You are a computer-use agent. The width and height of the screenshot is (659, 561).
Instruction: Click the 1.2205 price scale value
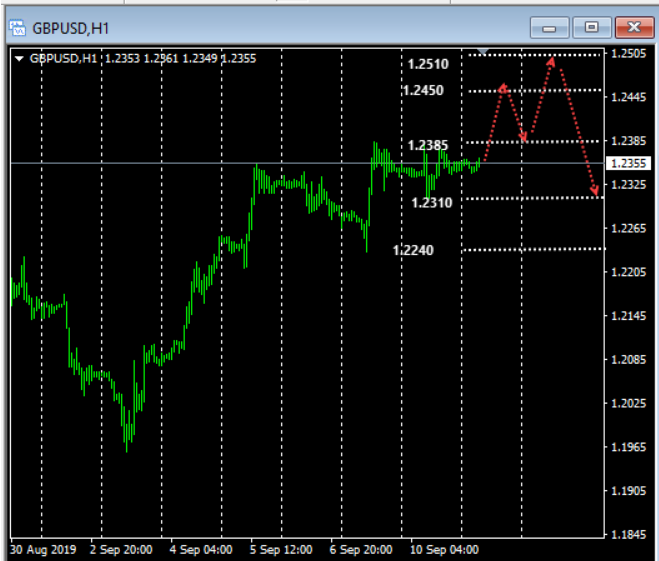click(x=629, y=272)
